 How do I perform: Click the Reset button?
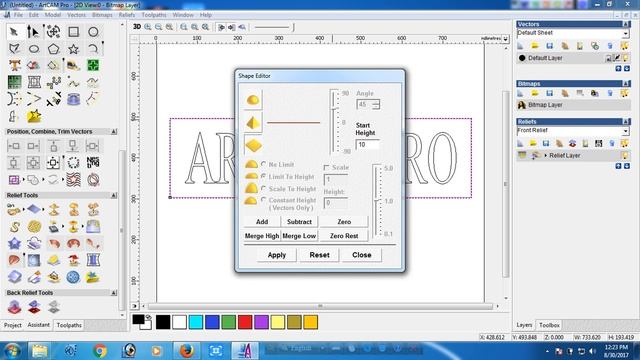pyautogui.click(x=319, y=255)
